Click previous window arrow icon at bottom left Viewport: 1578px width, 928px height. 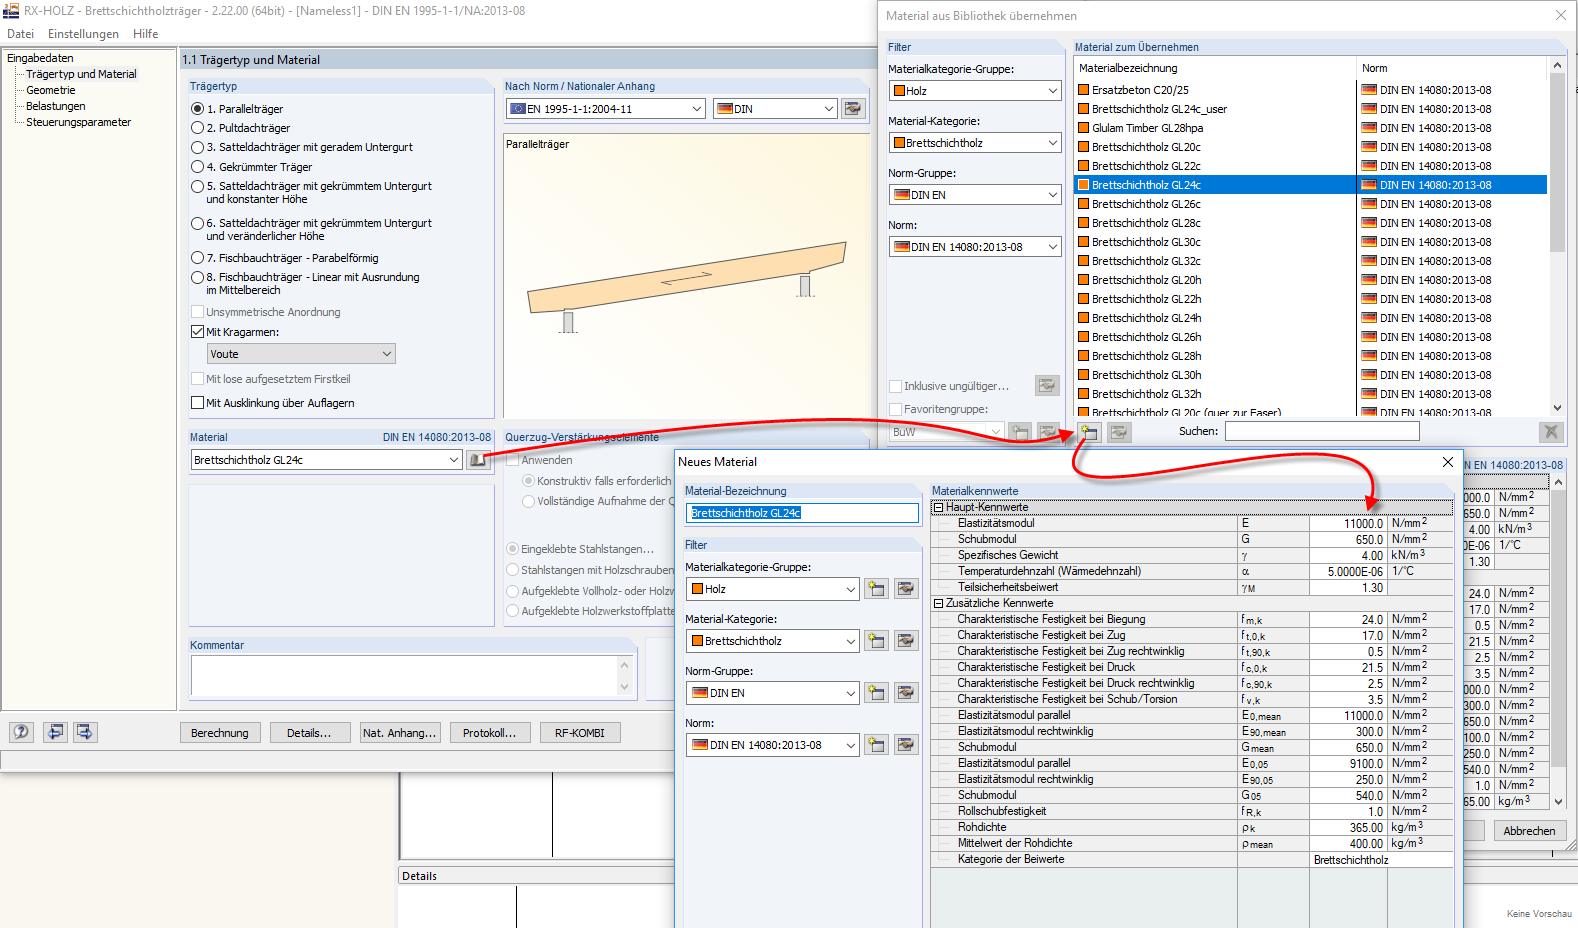56,732
